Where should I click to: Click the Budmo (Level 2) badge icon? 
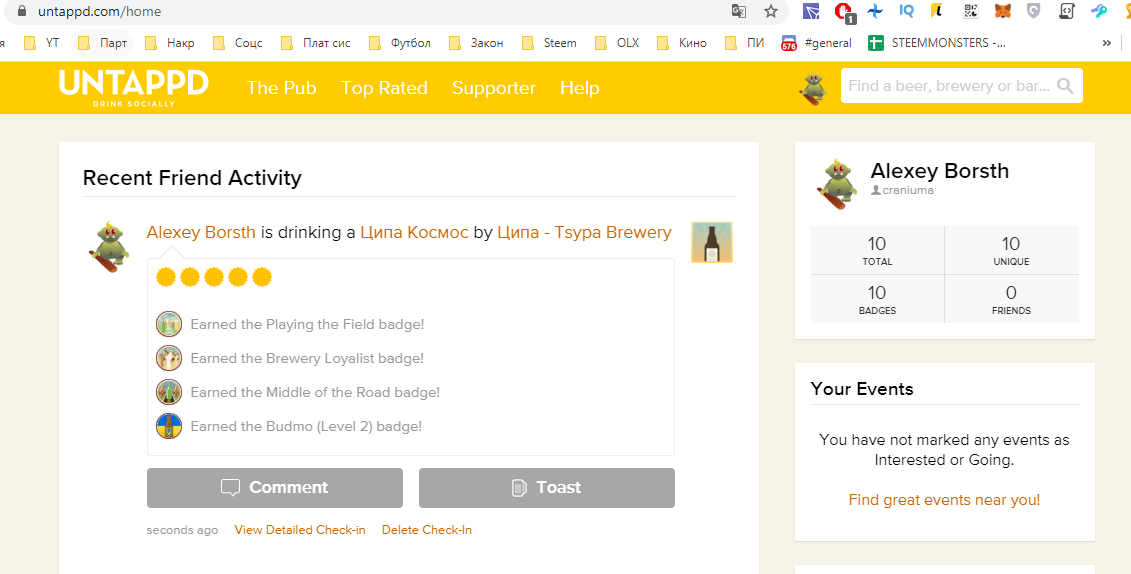[x=168, y=426]
